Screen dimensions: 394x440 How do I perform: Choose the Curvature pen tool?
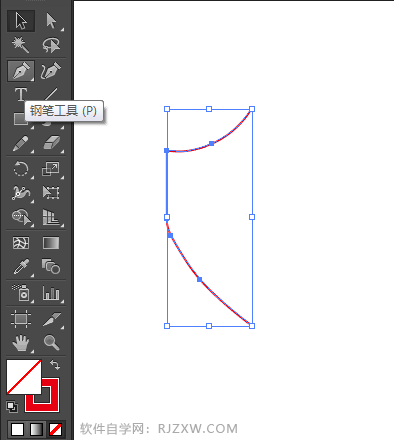(51, 71)
